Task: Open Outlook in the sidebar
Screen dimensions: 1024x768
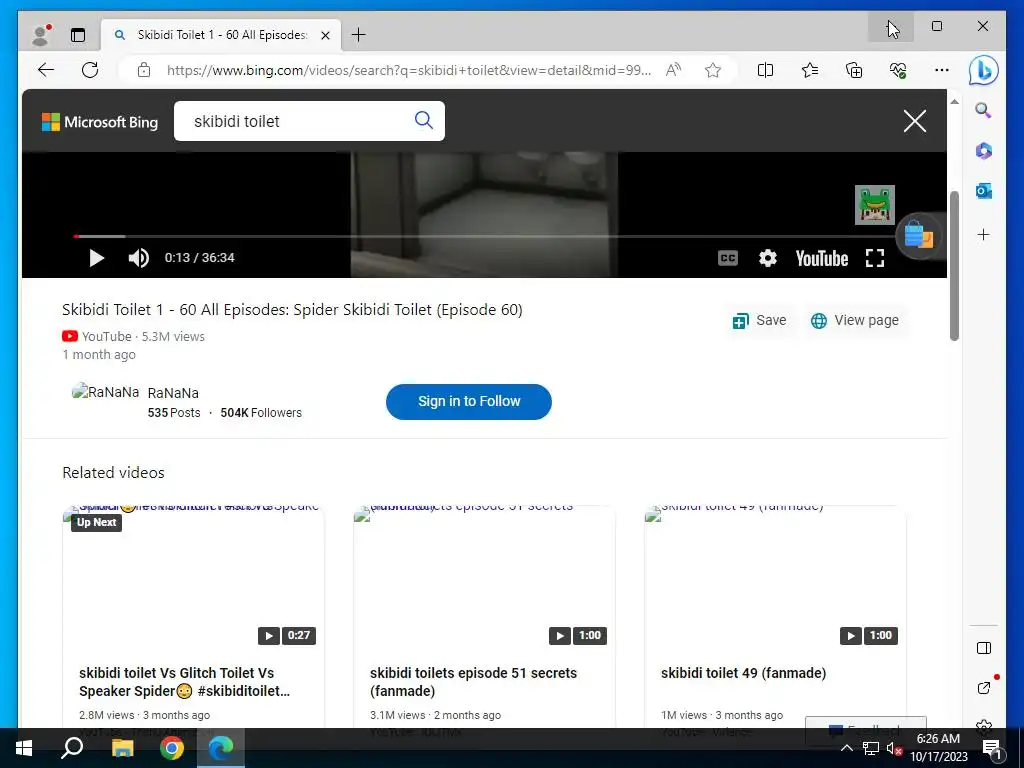Action: coord(984,191)
